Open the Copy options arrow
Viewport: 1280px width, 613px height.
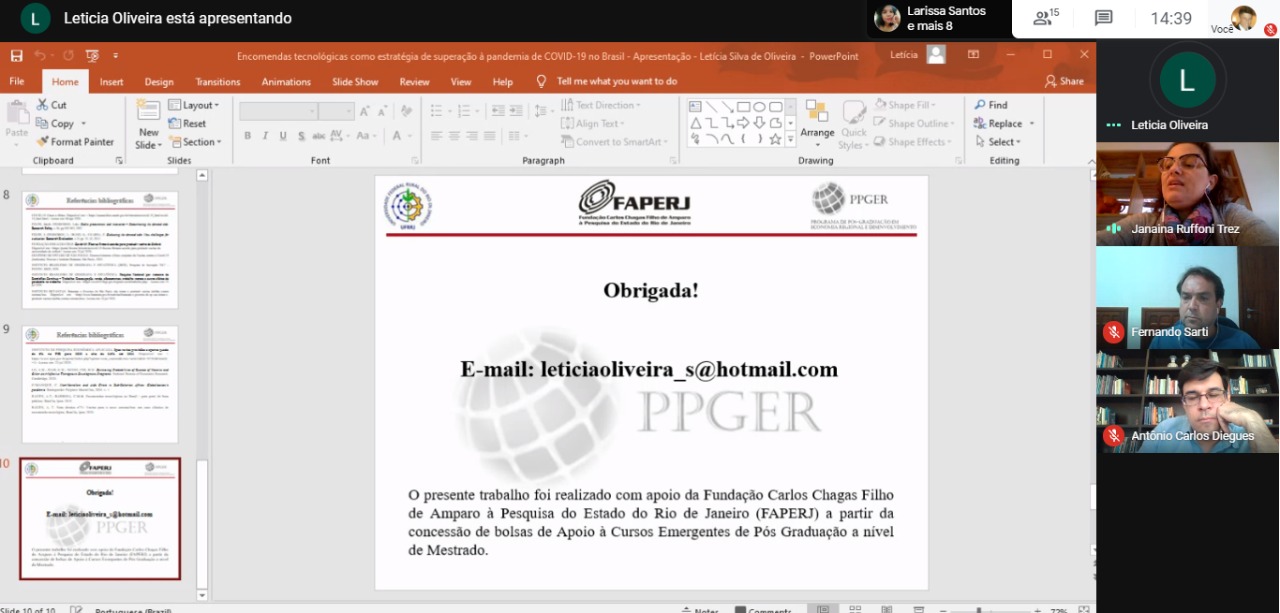[x=84, y=124]
